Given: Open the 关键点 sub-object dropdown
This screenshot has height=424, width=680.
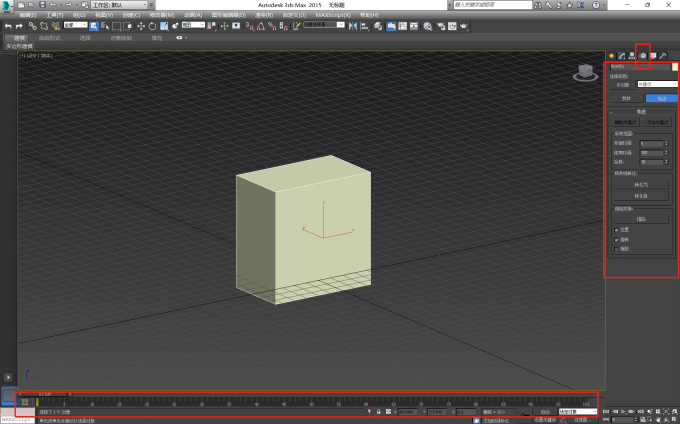Looking at the screenshot, I should (x=657, y=84).
